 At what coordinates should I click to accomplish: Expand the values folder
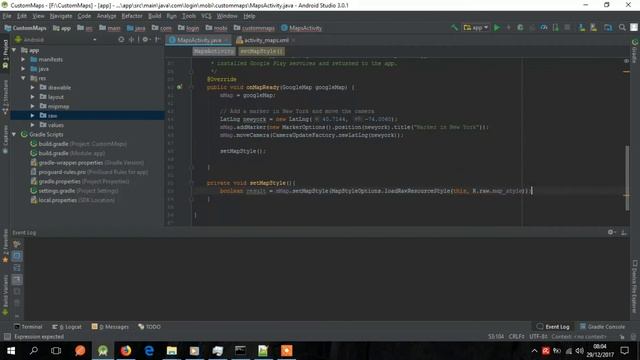(x=33, y=125)
